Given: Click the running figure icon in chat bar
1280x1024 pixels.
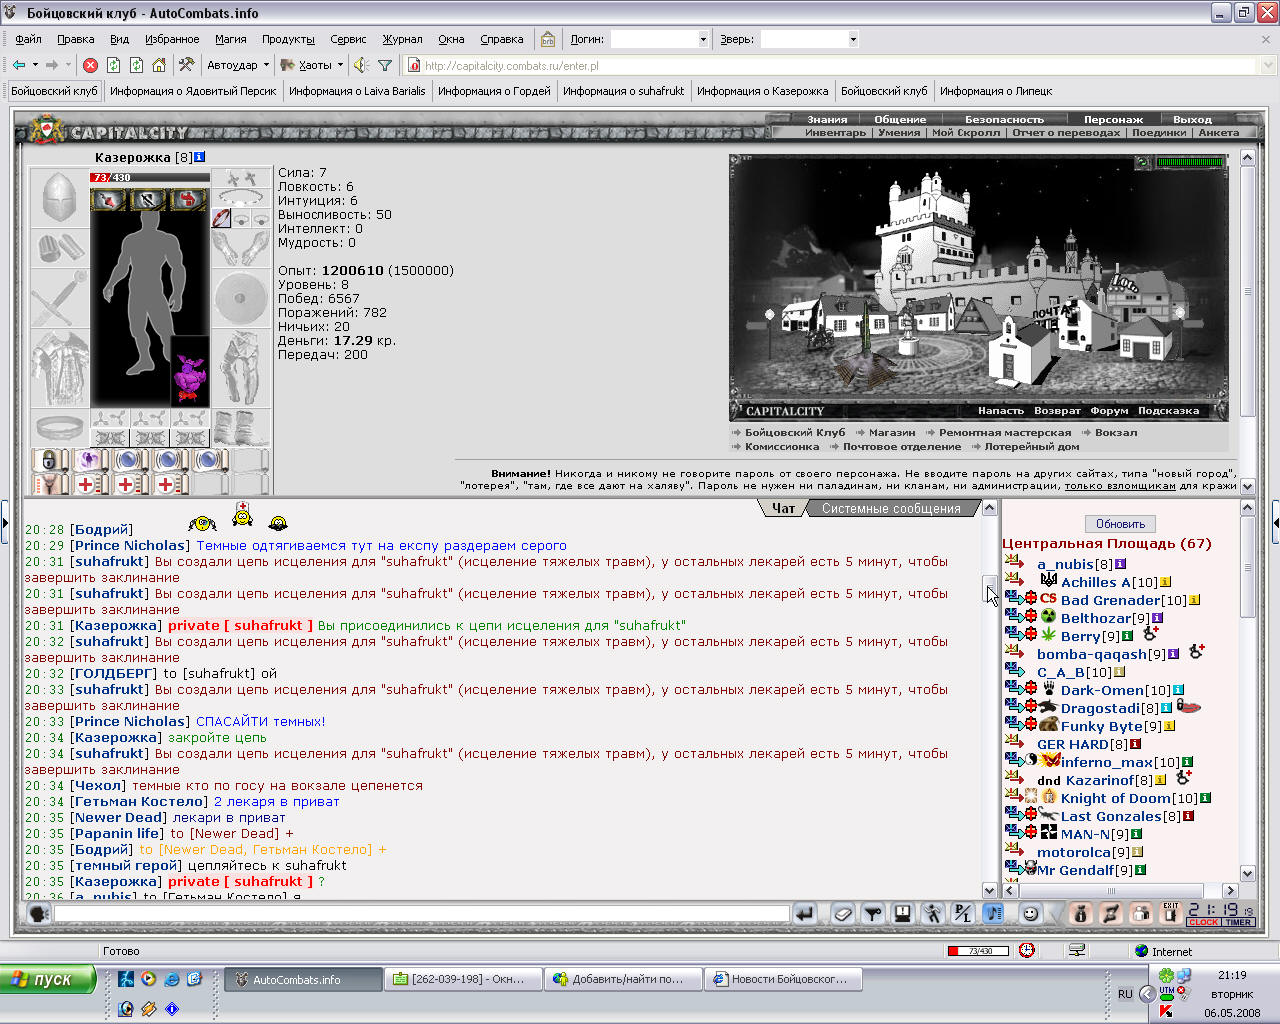Looking at the screenshot, I should [933, 913].
